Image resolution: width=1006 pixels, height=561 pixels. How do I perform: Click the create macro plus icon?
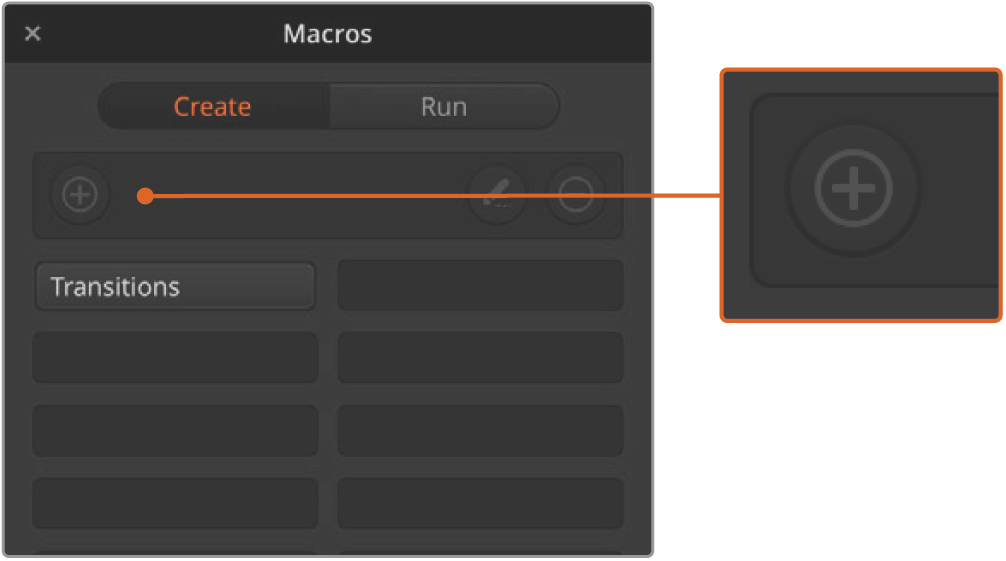coord(80,195)
